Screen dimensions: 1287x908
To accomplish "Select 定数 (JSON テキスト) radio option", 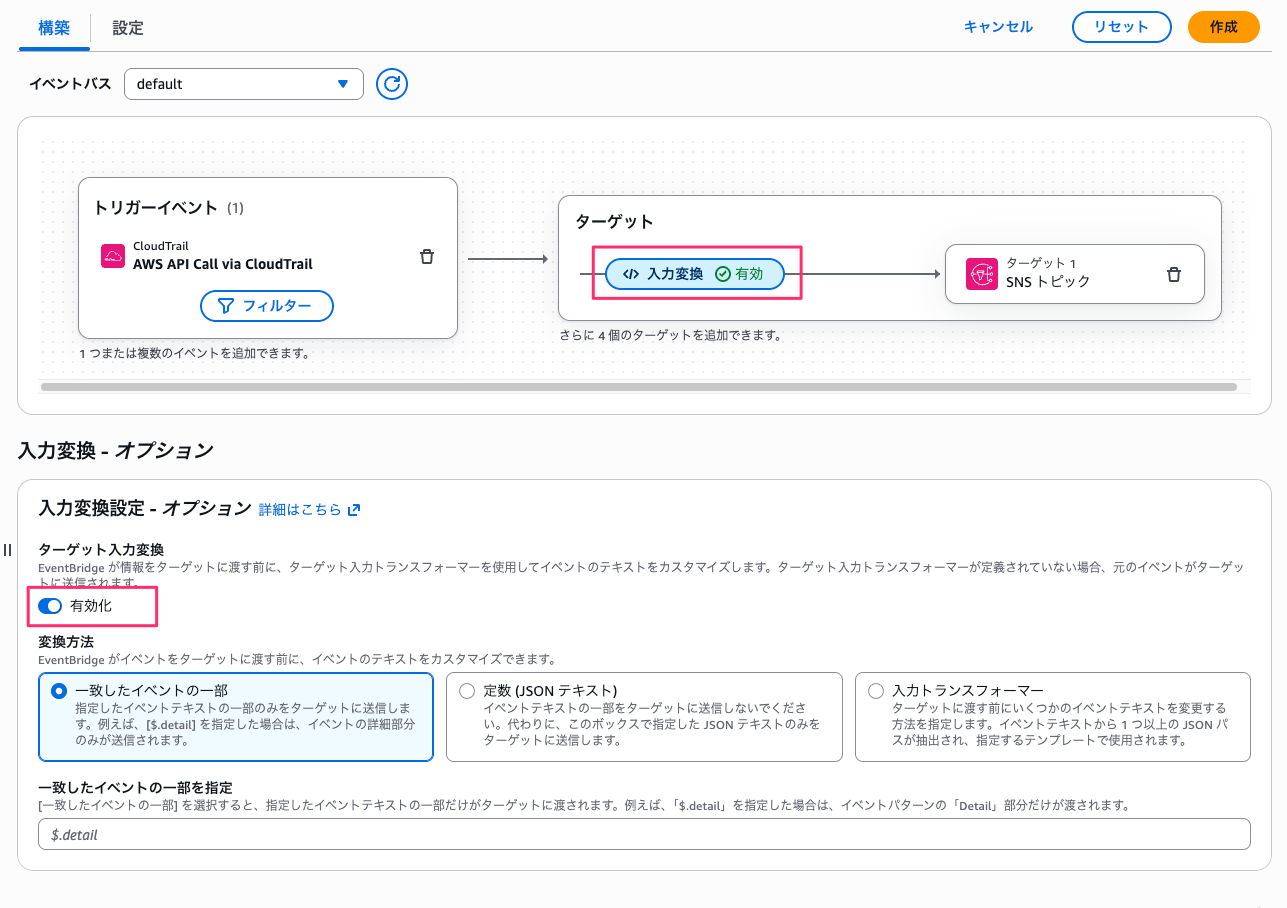I will pyautogui.click(x=467, y=690).
